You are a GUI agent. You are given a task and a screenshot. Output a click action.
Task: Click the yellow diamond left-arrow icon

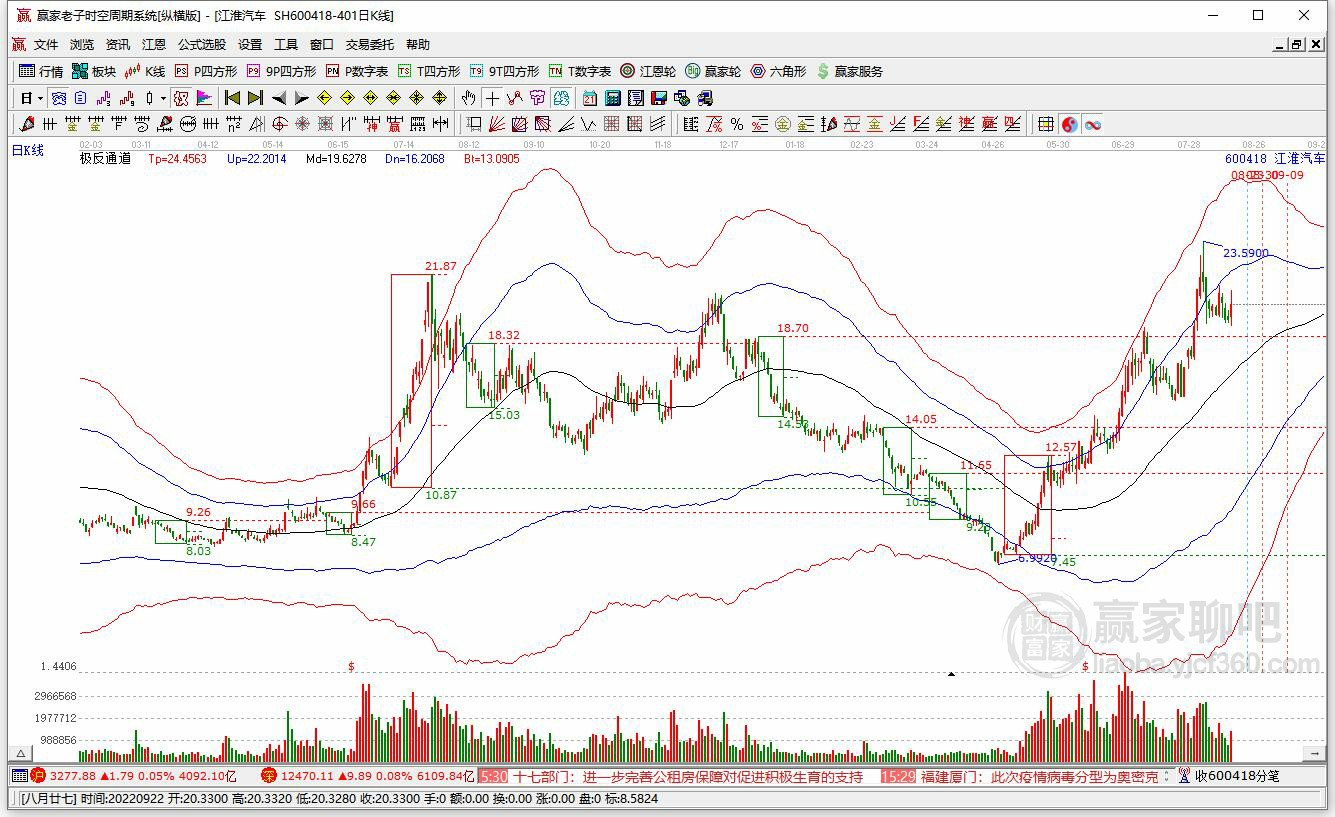[324, 98]
